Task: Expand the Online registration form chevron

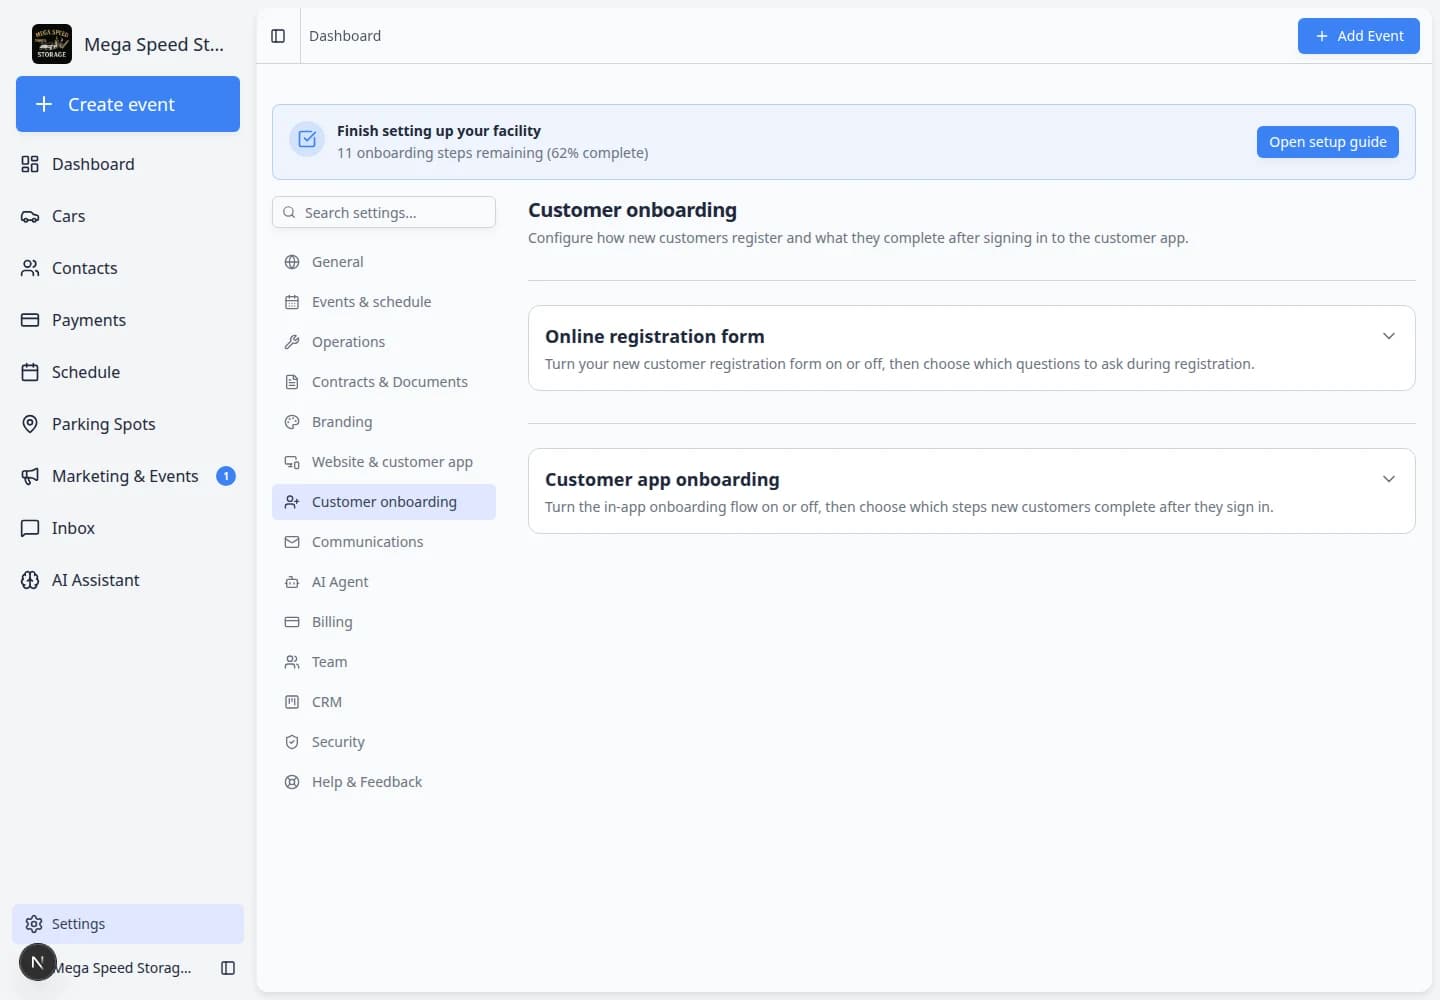Action: (1389, 336)
